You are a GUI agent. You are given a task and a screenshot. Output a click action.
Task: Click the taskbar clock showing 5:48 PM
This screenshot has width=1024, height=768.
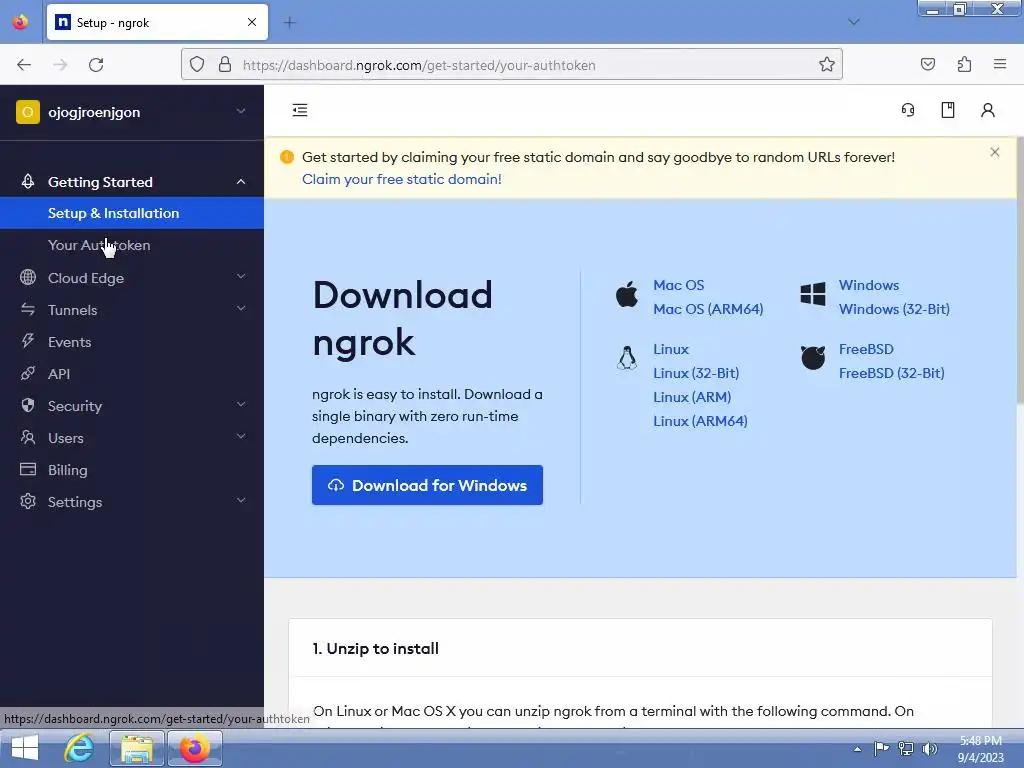coord(980,749)
